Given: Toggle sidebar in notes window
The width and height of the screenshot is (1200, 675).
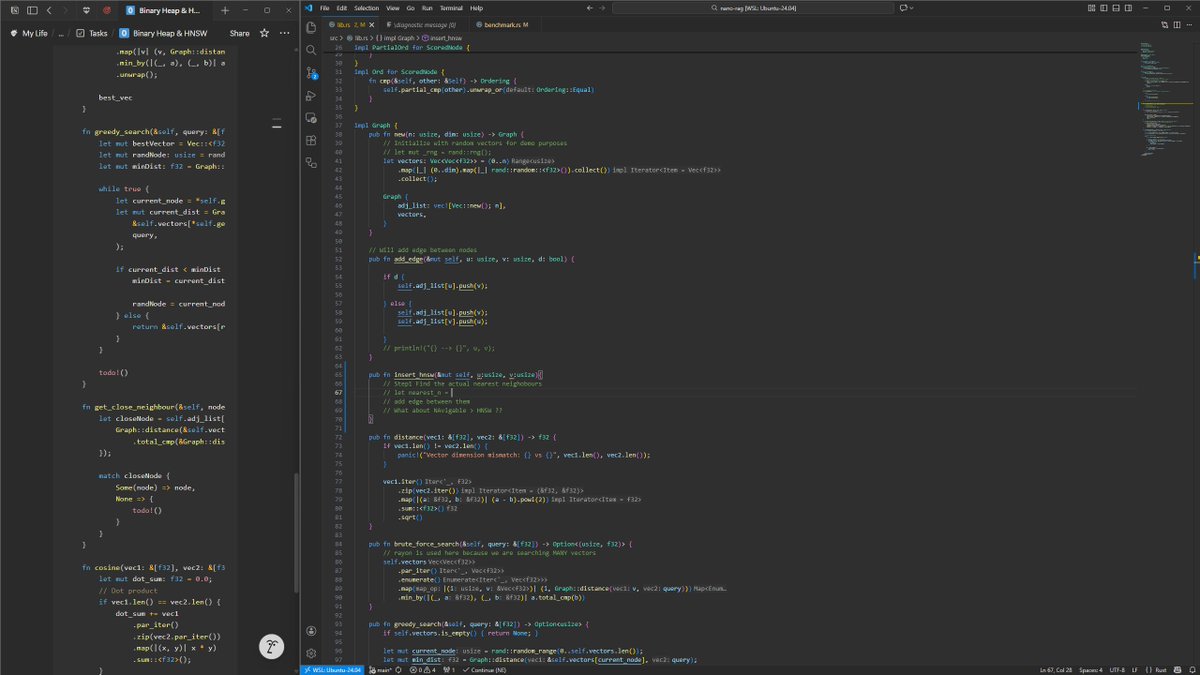Looking at the screenshot, I should [x=33, y=9].
